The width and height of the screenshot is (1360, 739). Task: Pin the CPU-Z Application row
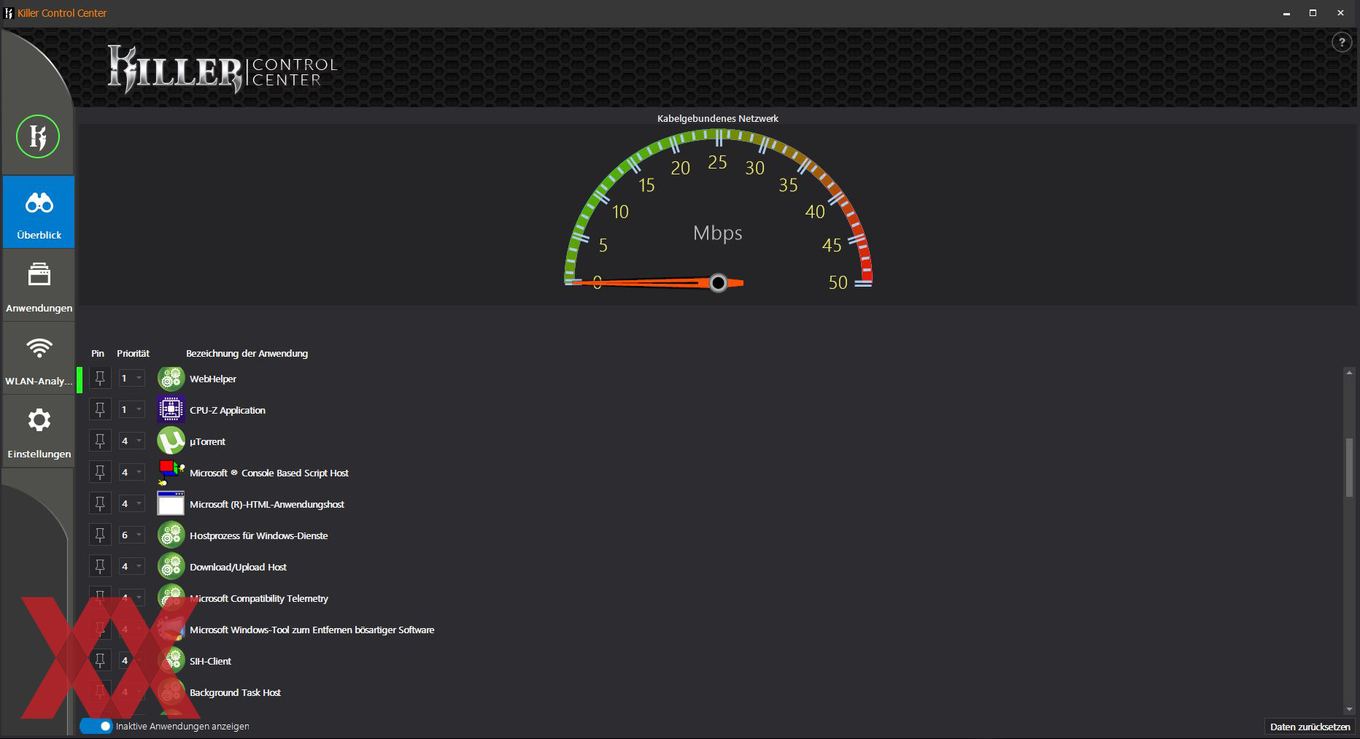100,409
